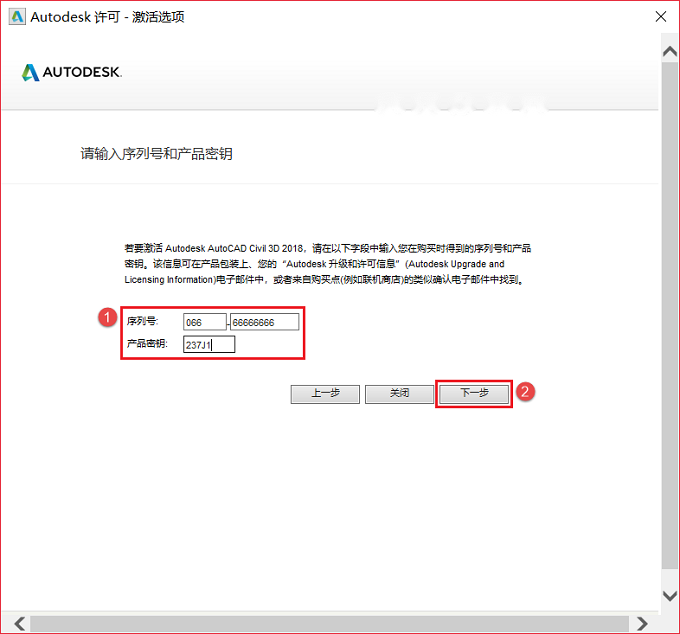Click the Autodesk app icon in title bar
This screenshot has height=634, width=680.
17,17
